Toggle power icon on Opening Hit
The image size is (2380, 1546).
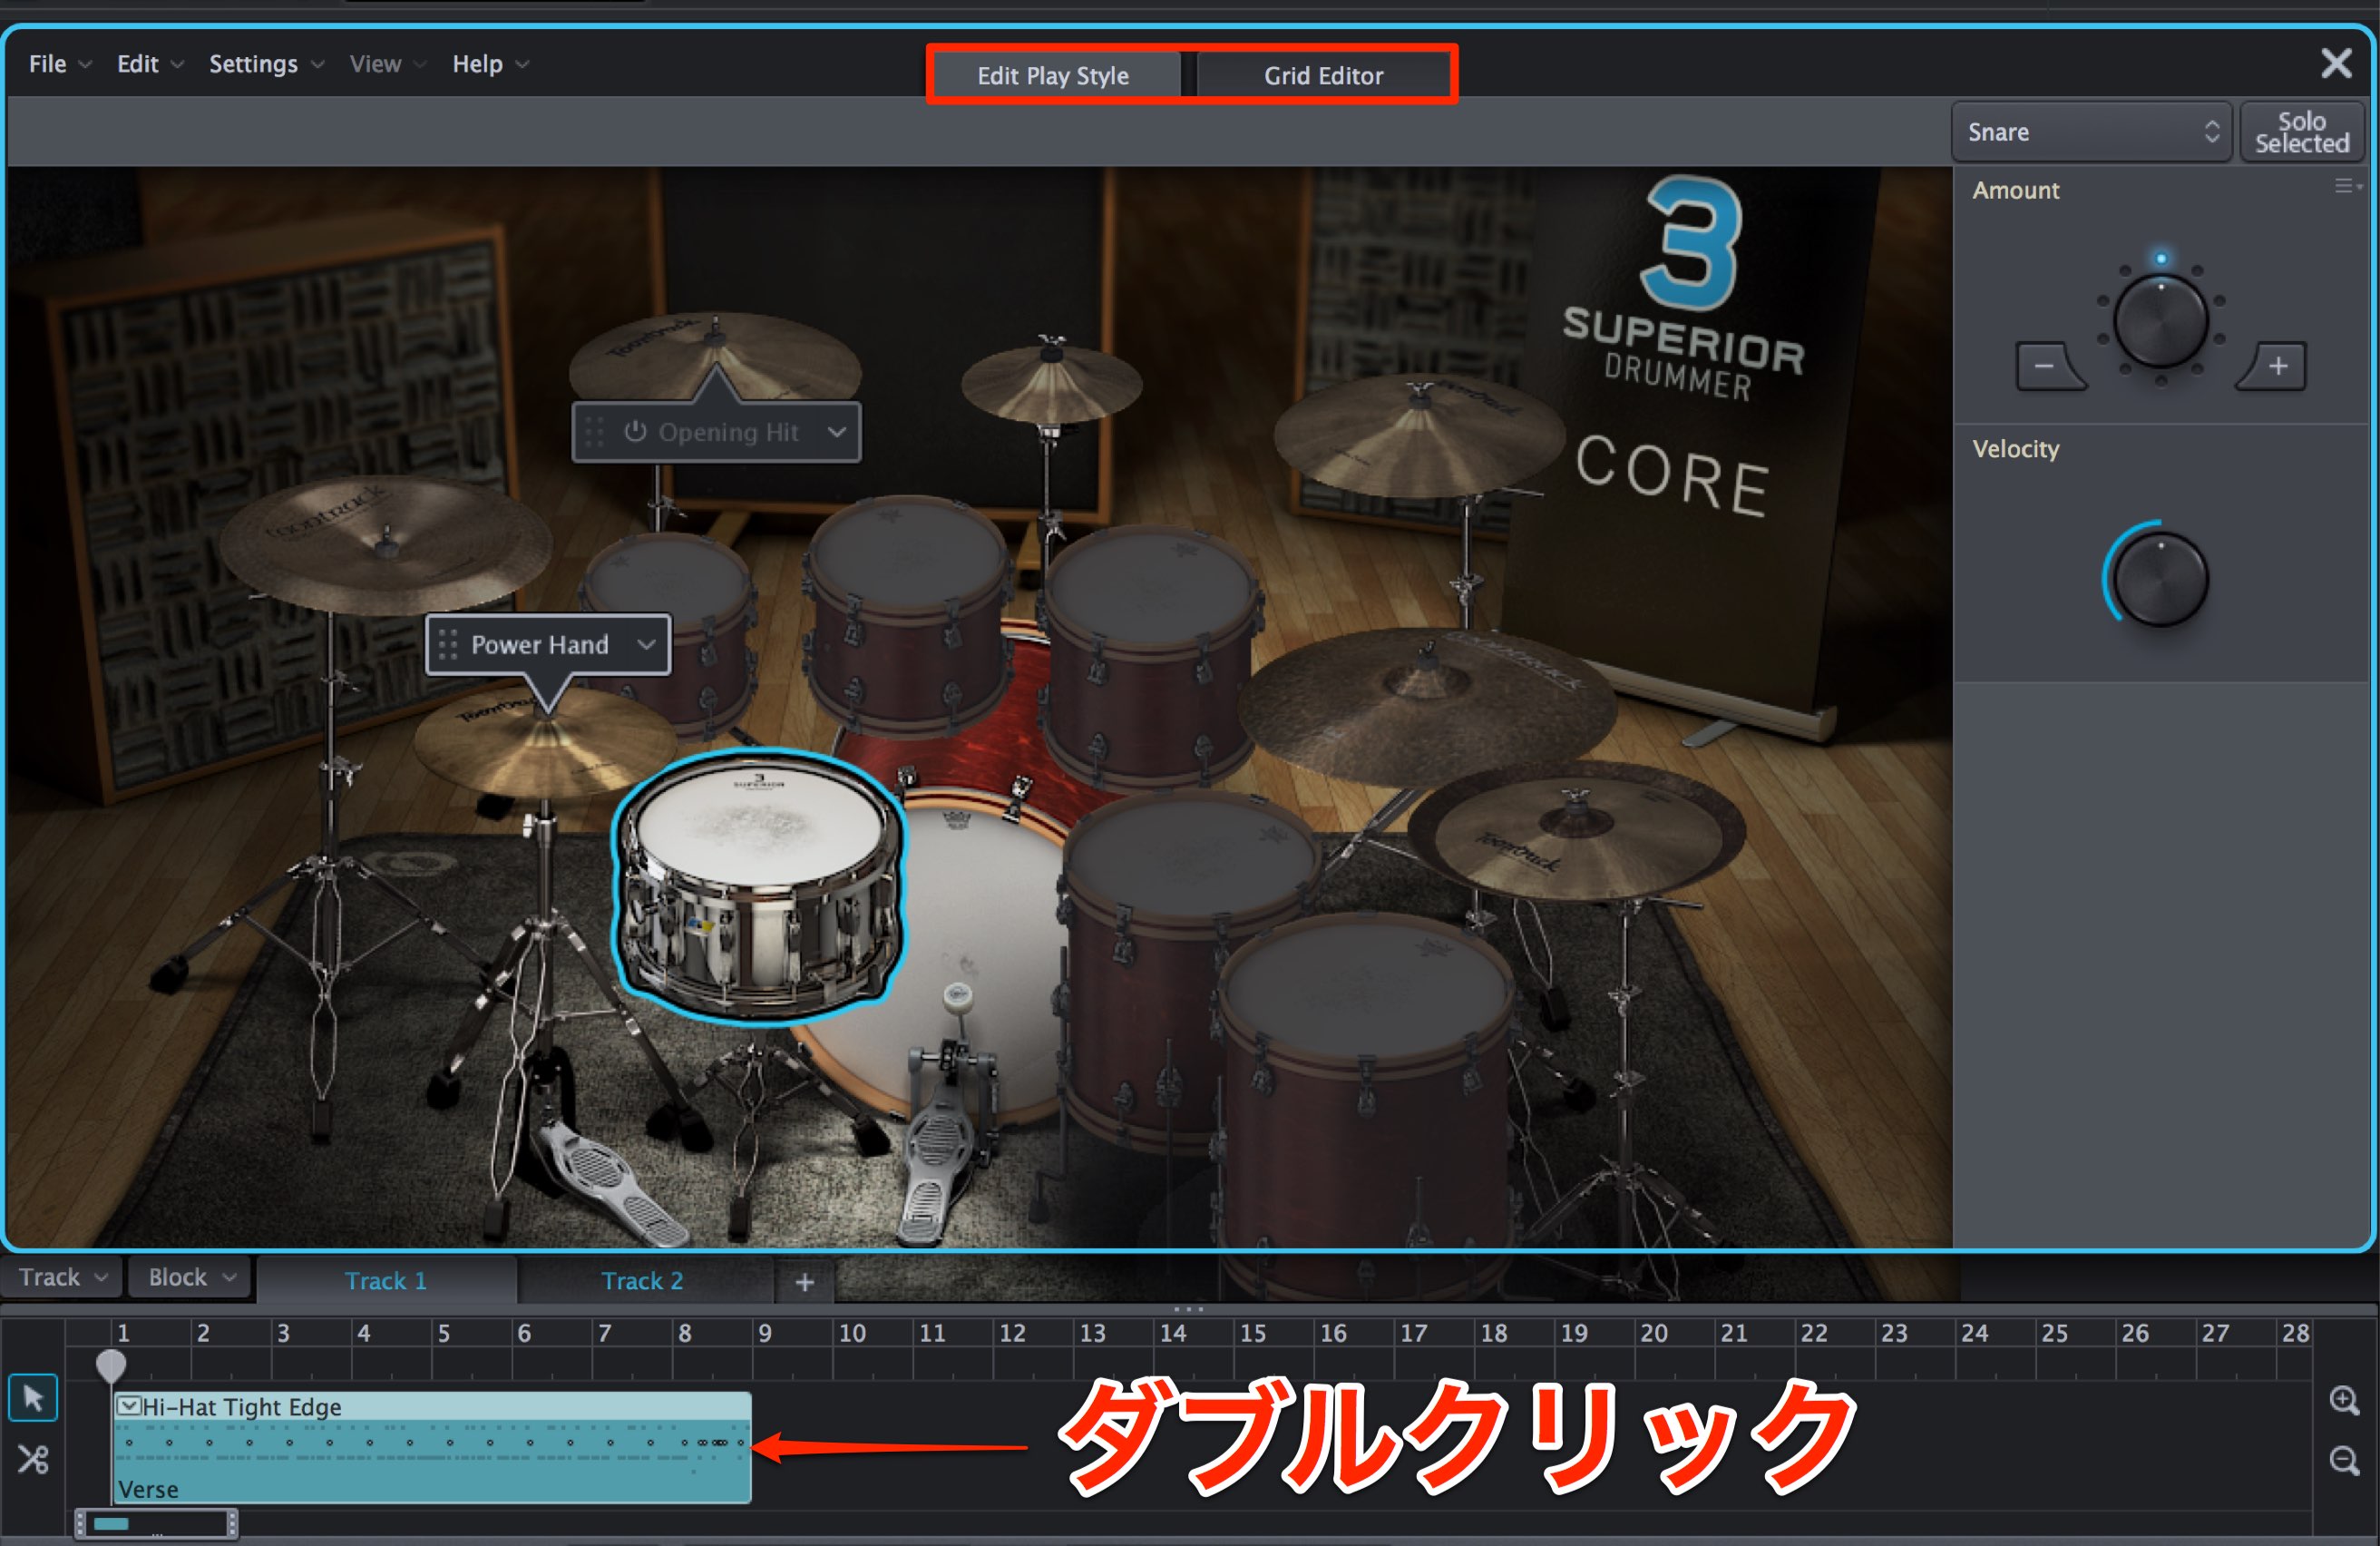pos(635,432)
